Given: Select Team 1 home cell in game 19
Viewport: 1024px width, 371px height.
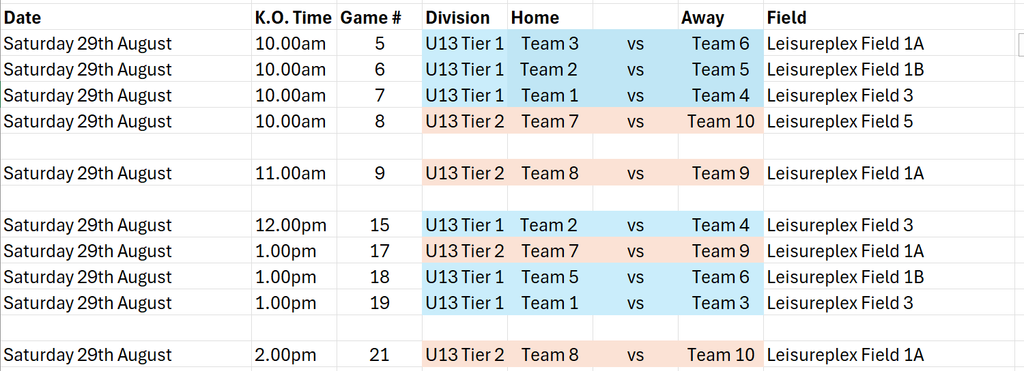Looking at the screenshot, I should click(x=550, y=303).
